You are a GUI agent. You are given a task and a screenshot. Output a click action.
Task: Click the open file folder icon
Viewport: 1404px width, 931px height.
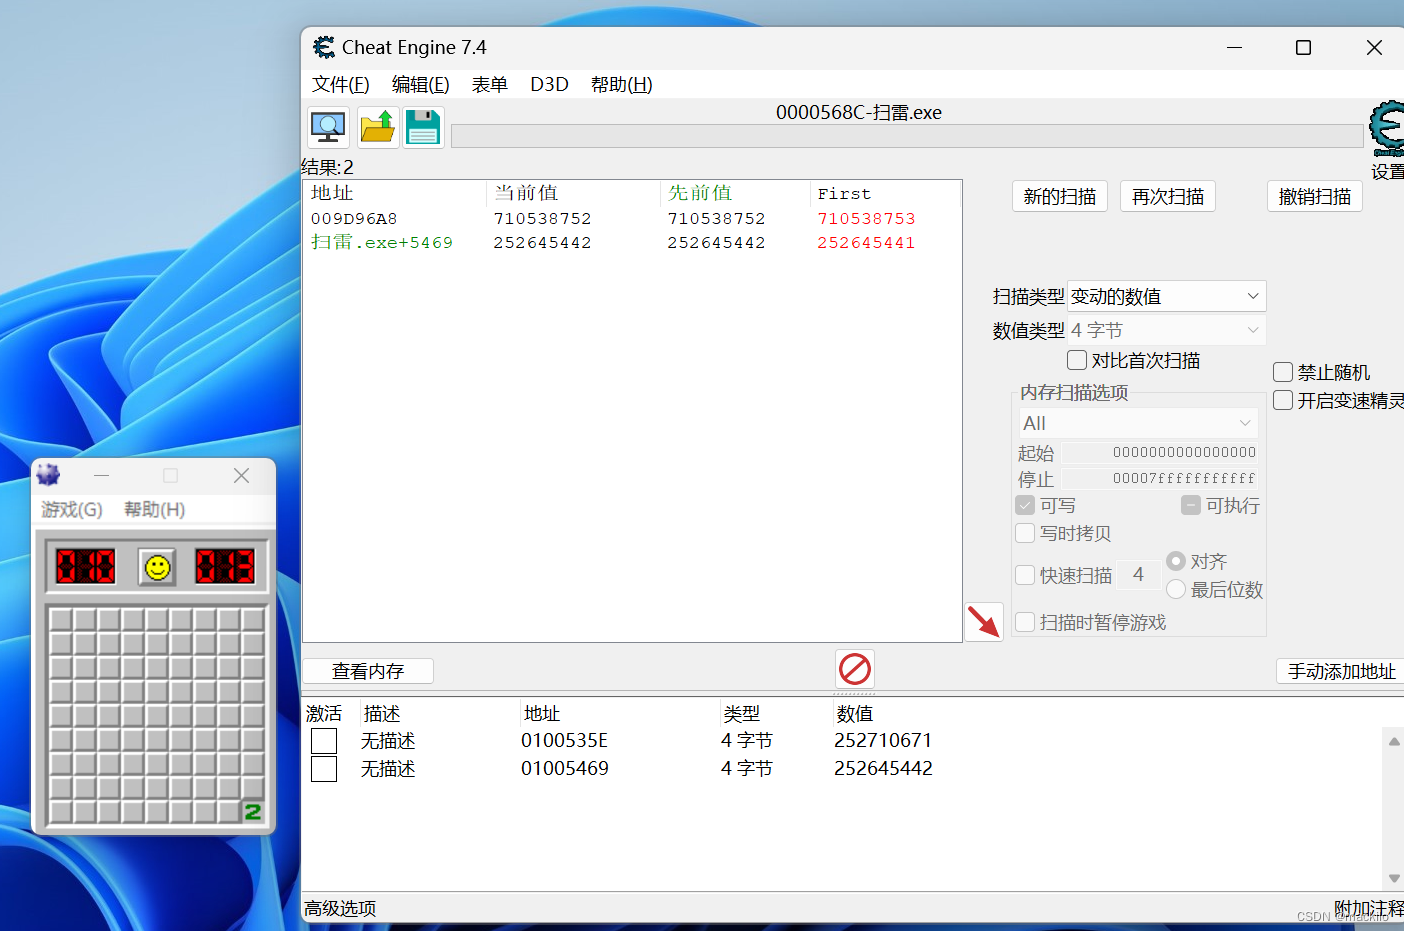coord(377,128)
